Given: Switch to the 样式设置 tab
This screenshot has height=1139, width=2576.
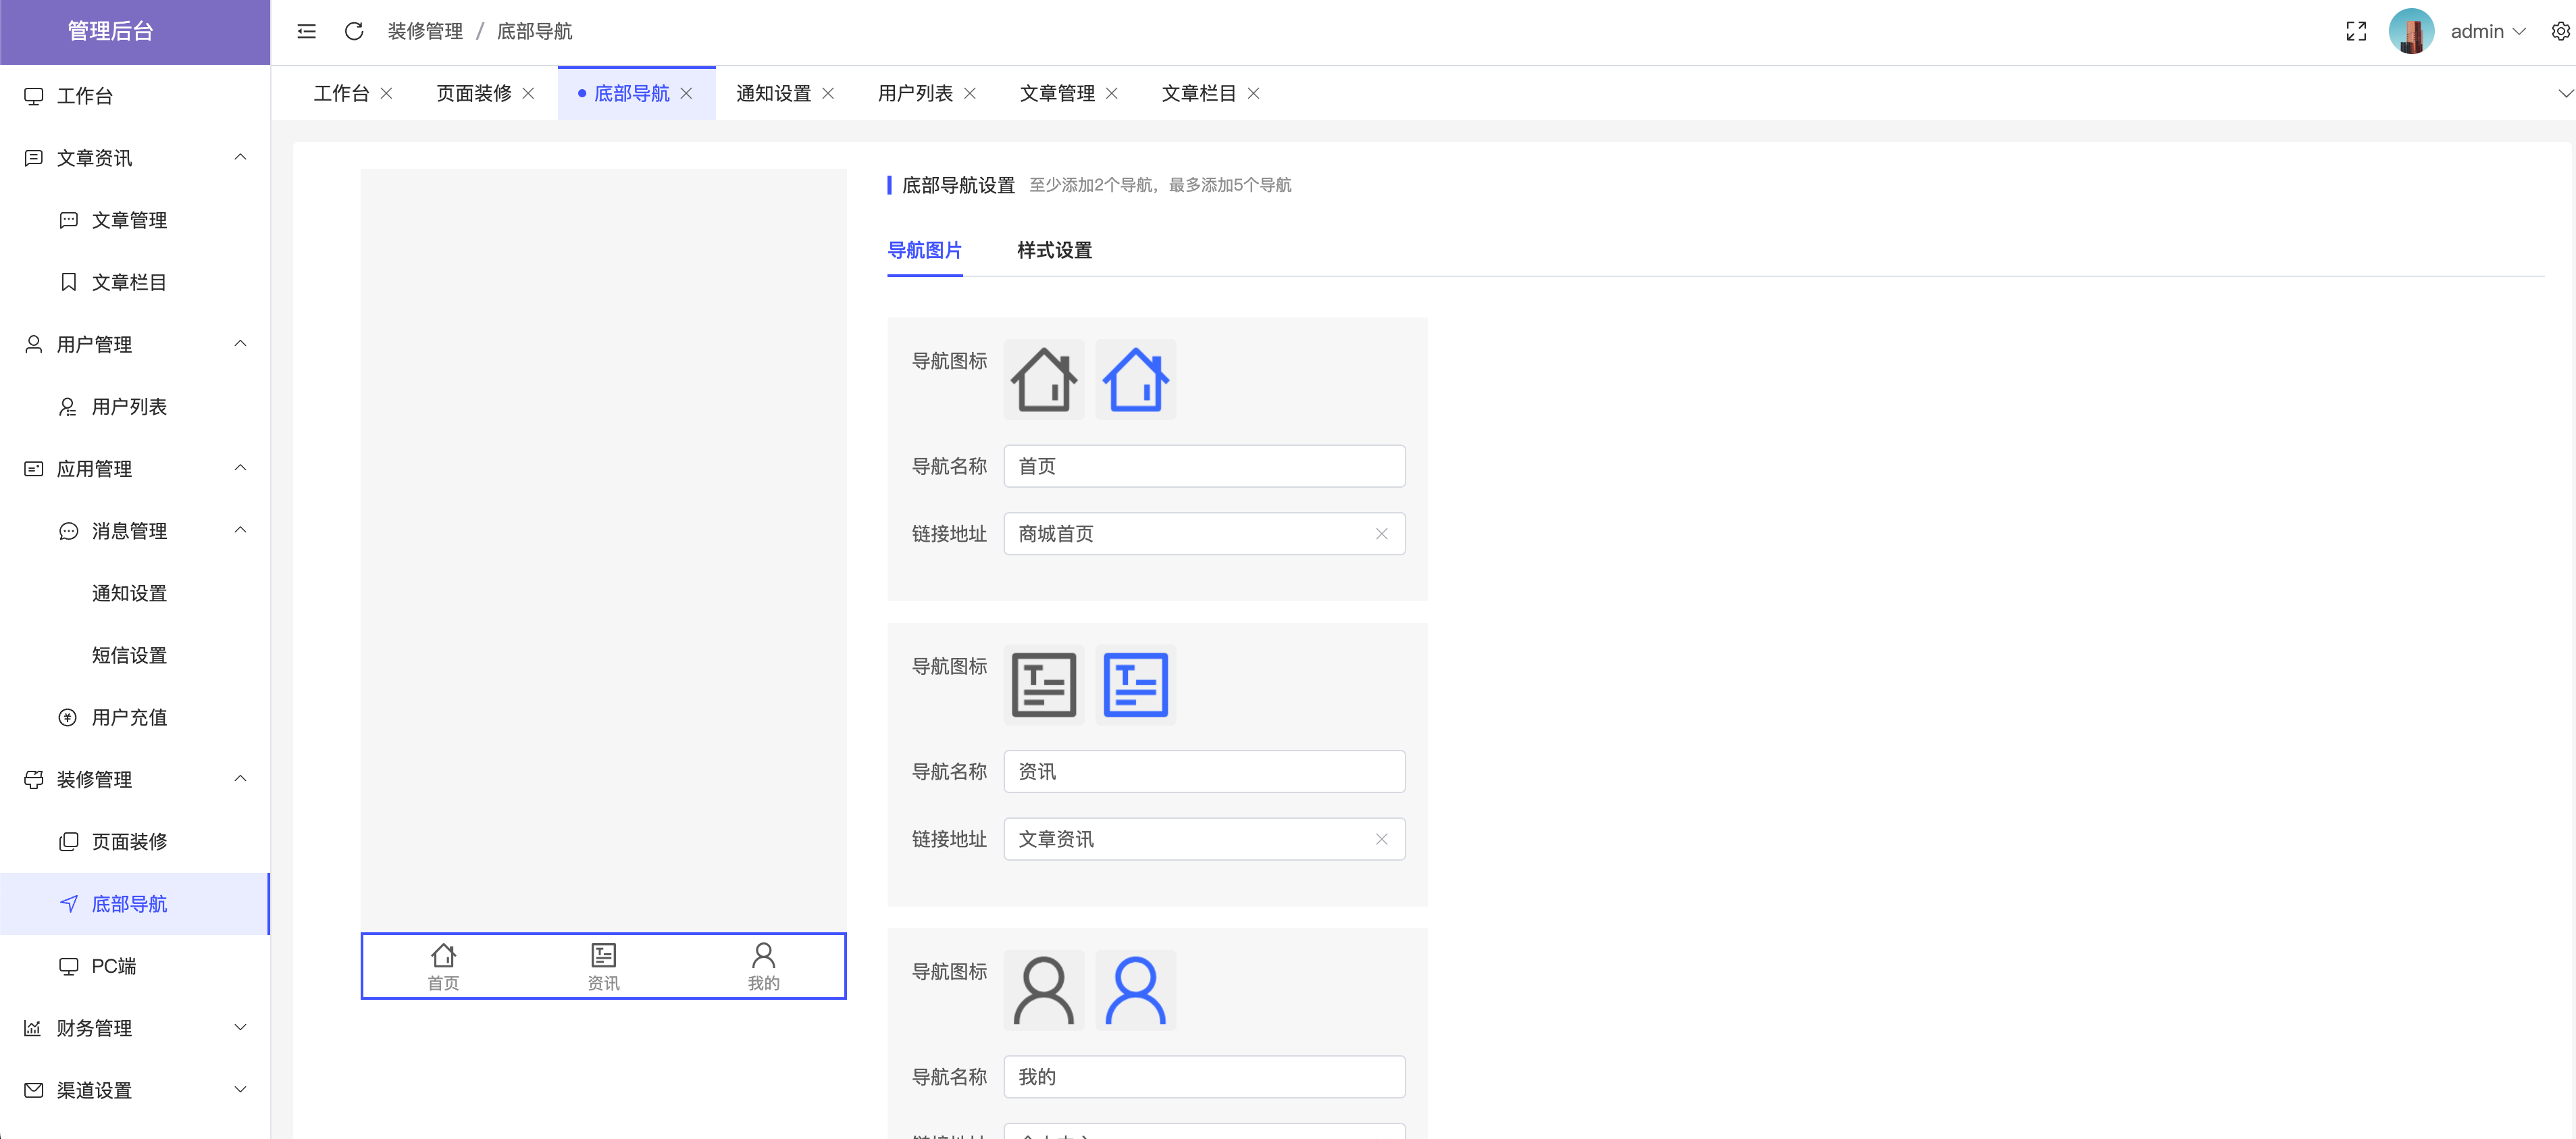Looking at the screenshot, I should tap(1054, 250).
